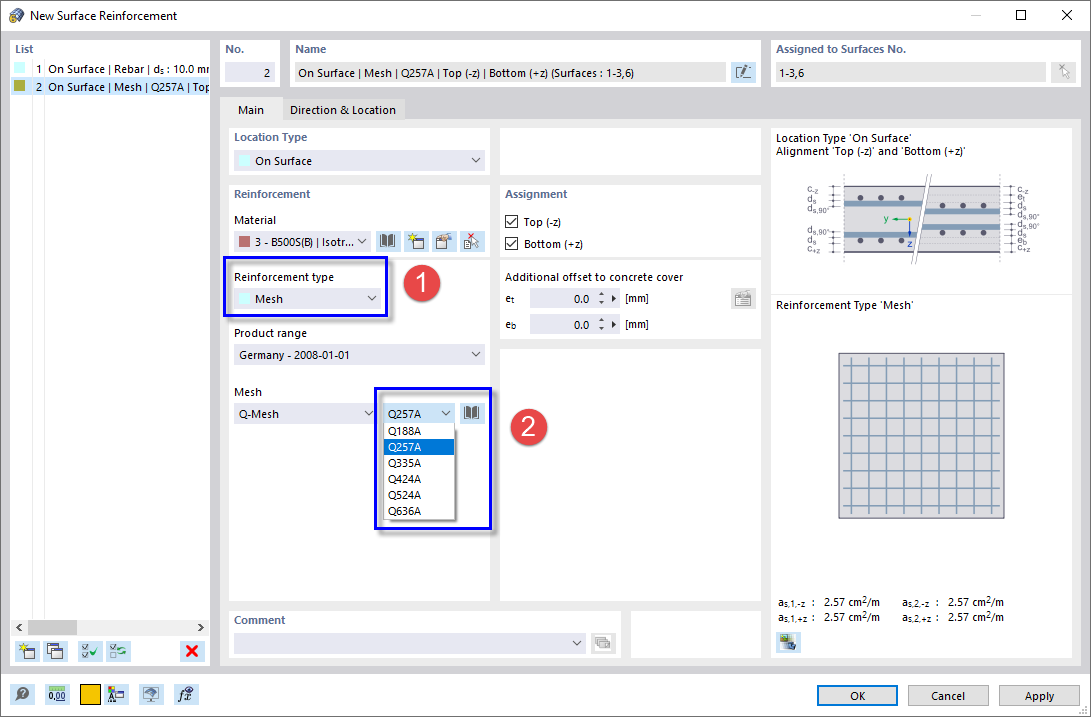Edit the selected material B500S(B)
This screenshot has width=1091, height=717.
[443, 241]
